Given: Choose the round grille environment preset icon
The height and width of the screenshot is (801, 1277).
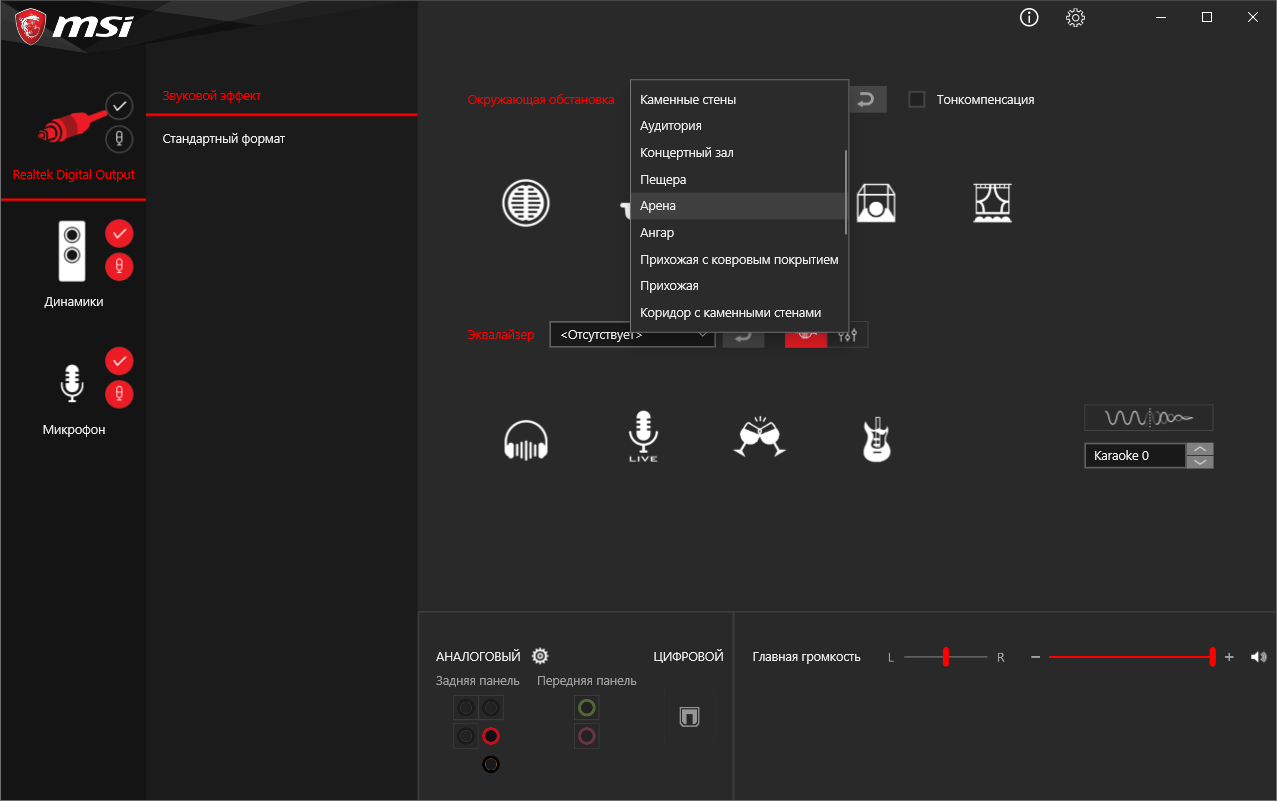Looking at the screenshot, I should pos(526,203).
